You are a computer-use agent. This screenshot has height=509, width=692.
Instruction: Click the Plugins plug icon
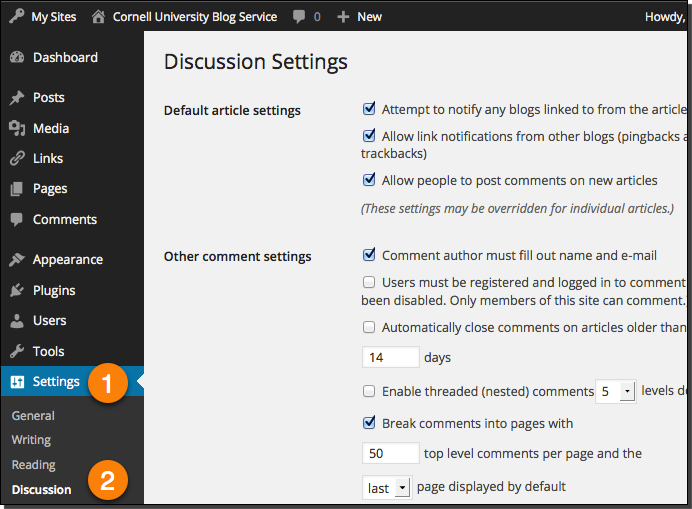coord(17,290)
